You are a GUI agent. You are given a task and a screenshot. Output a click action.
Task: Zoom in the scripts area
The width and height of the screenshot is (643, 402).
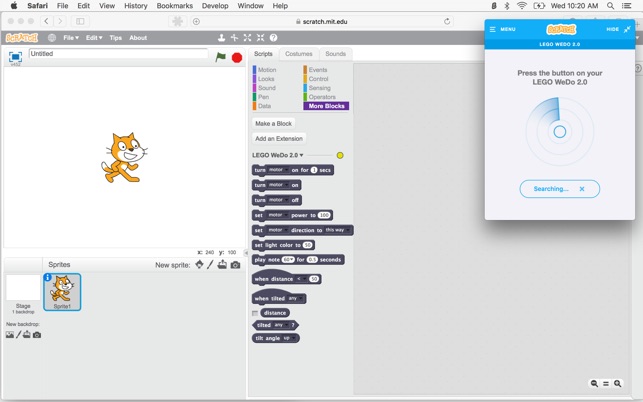(618, 384)
